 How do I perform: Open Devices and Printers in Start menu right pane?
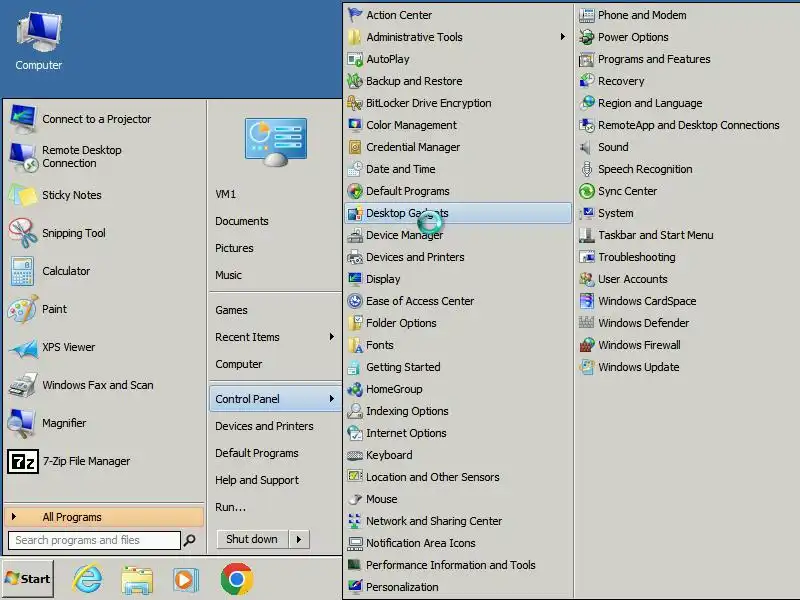[x=264, y=426]
